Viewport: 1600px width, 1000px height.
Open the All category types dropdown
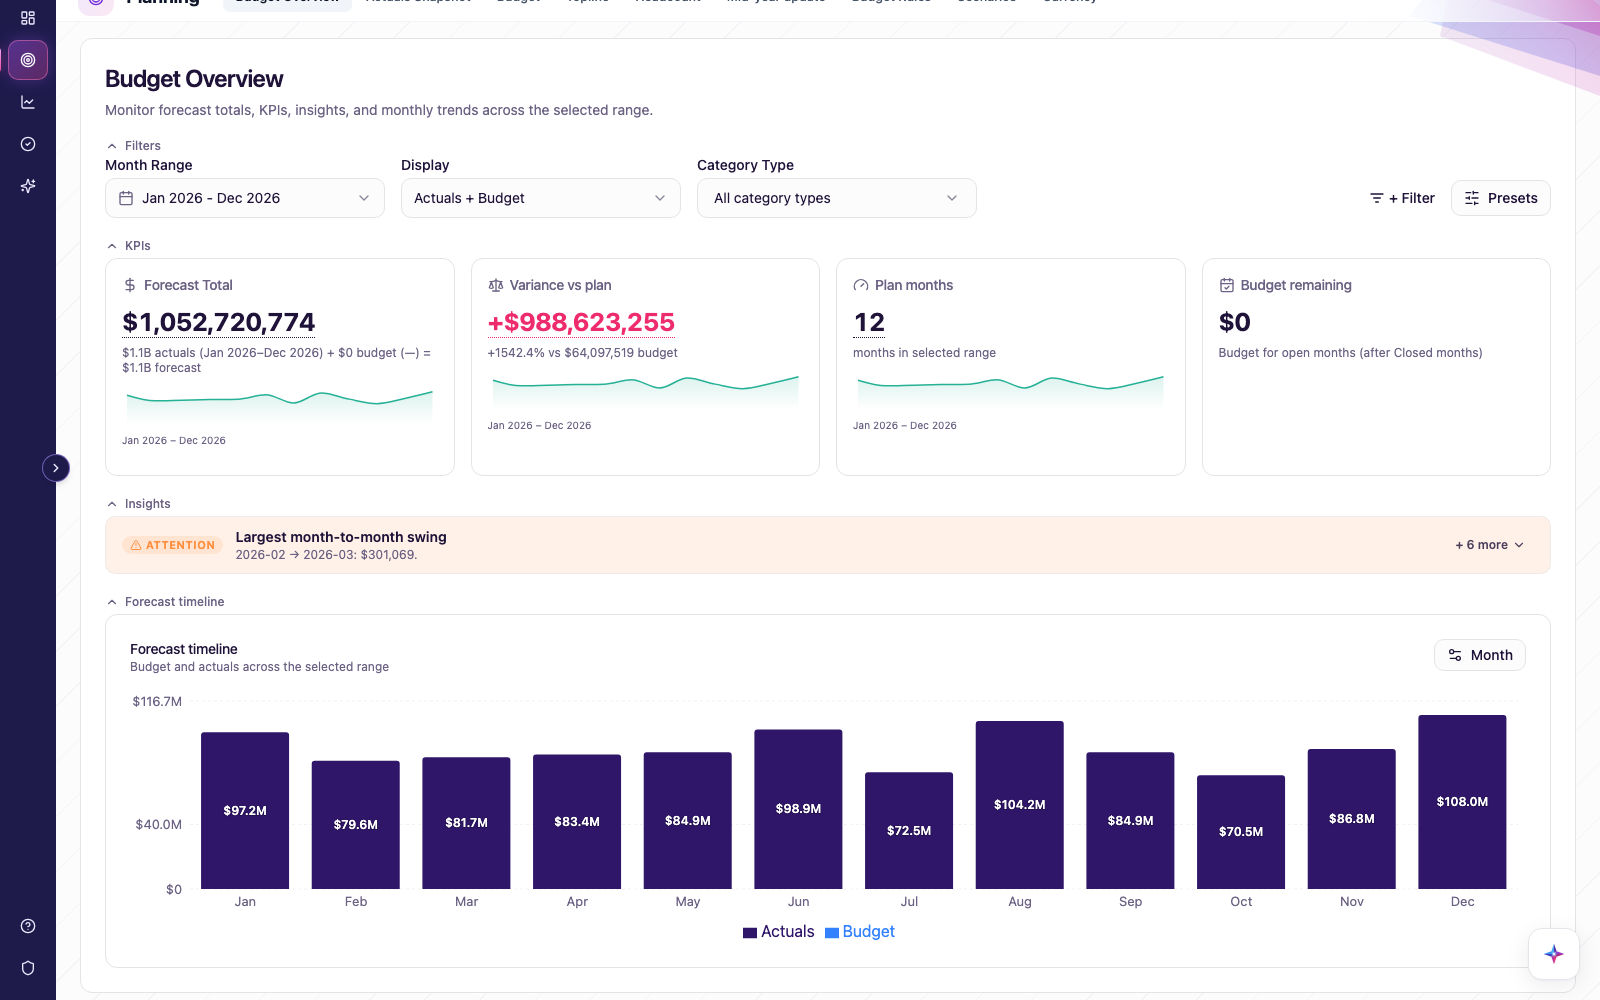pyautogui.click(x=837, y=198)
